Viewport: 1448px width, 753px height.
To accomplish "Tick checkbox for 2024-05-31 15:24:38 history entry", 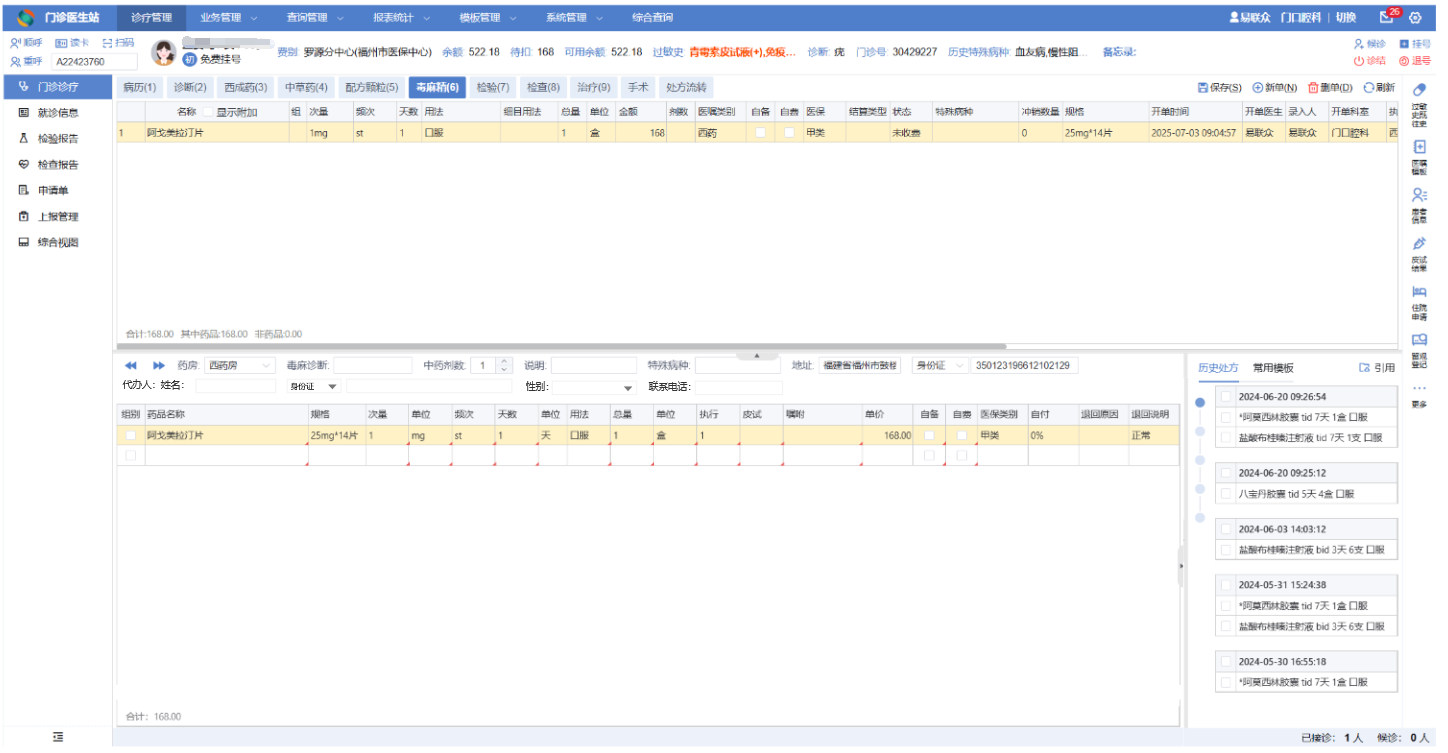I will click(x=1226, y=585).
